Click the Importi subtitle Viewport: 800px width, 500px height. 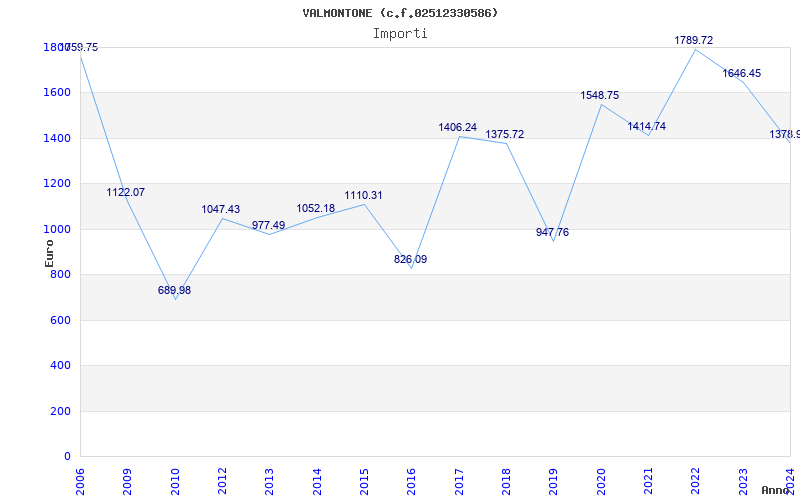pos(400,34)
